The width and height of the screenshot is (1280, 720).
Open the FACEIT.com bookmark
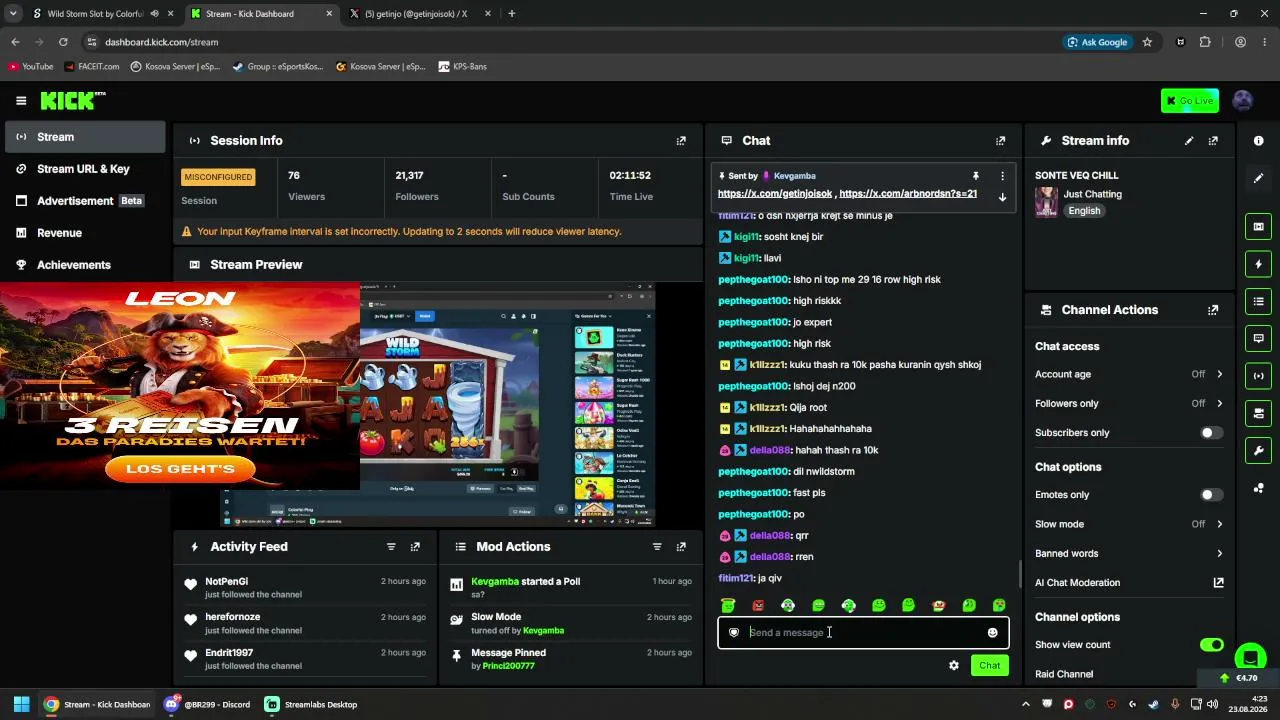coord(91,67)
